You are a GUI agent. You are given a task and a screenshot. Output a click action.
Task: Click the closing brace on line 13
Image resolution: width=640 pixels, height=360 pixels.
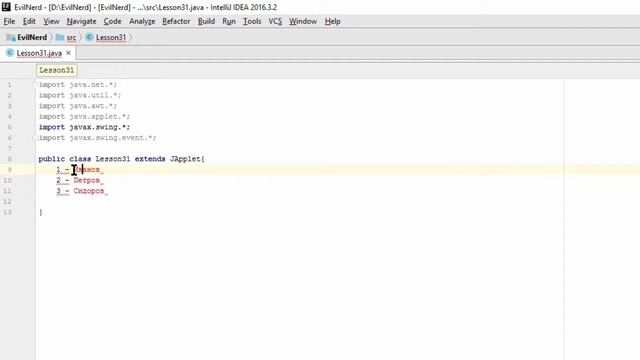[41, 212]
